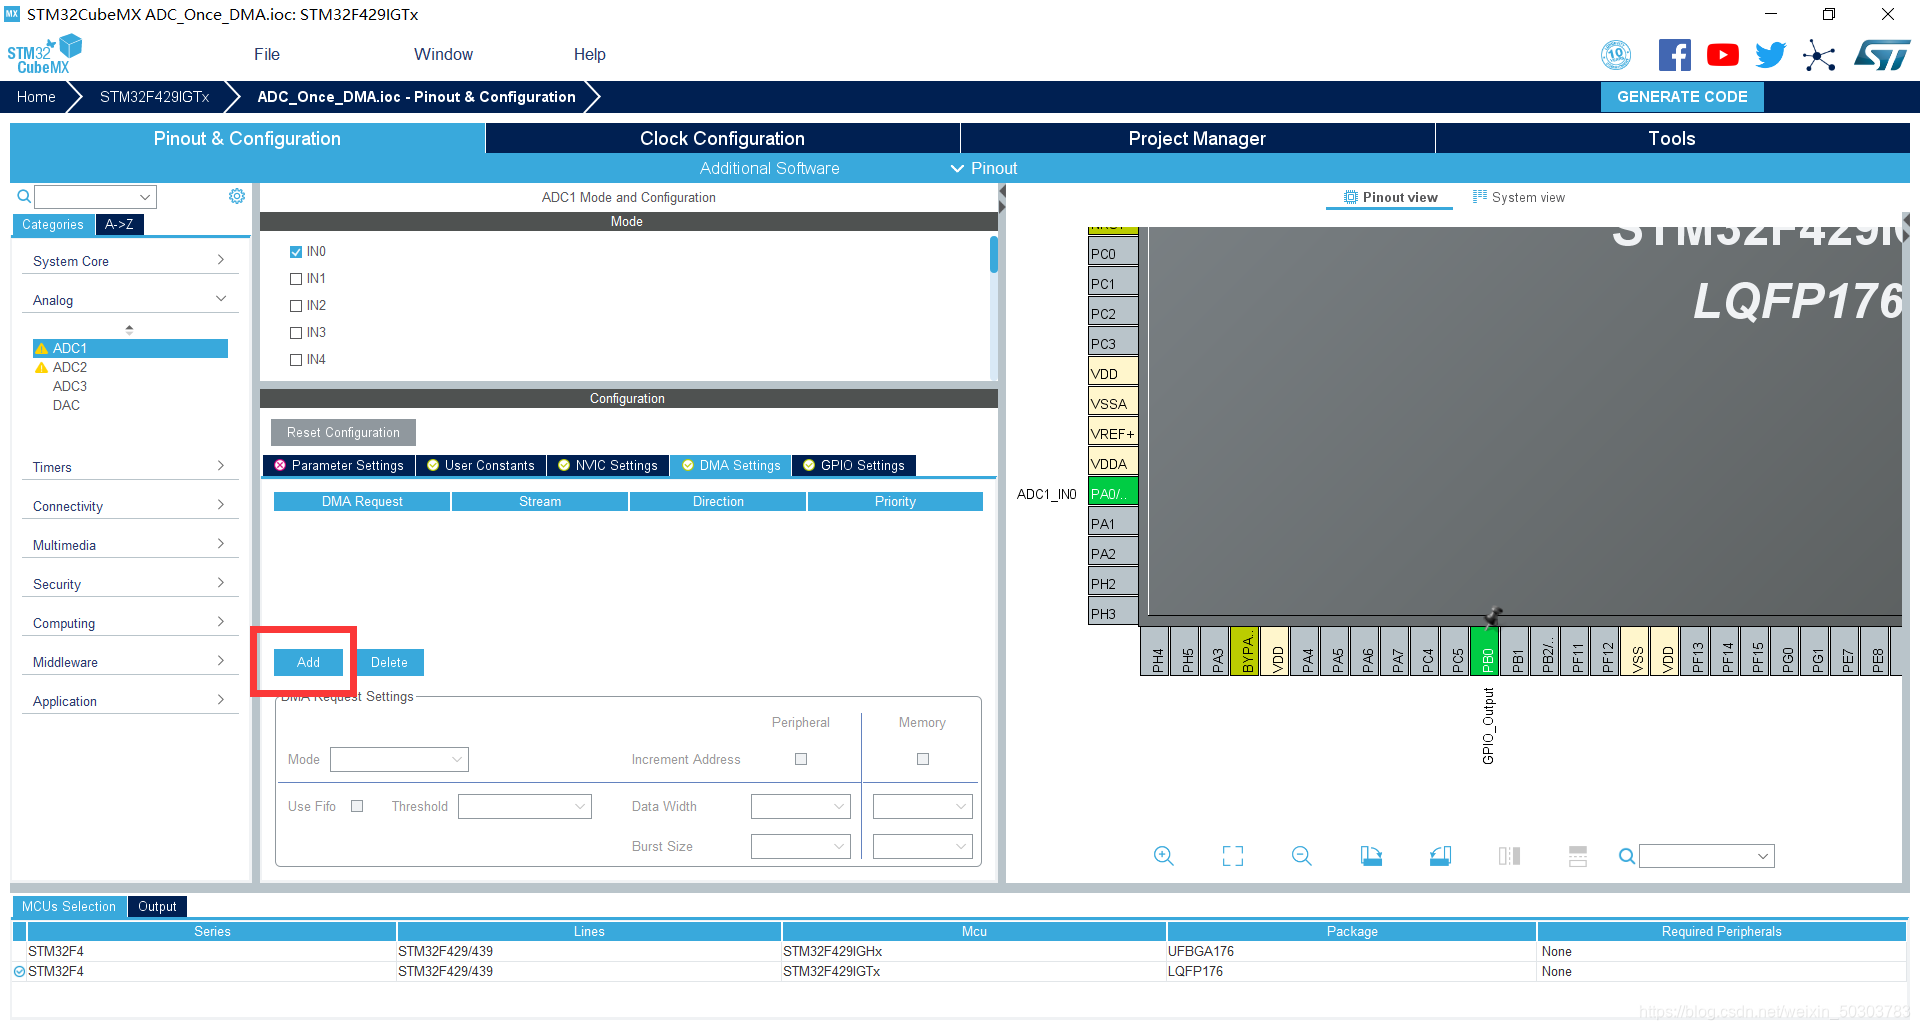Switch to Project Manager tab

pos(1197,138)
